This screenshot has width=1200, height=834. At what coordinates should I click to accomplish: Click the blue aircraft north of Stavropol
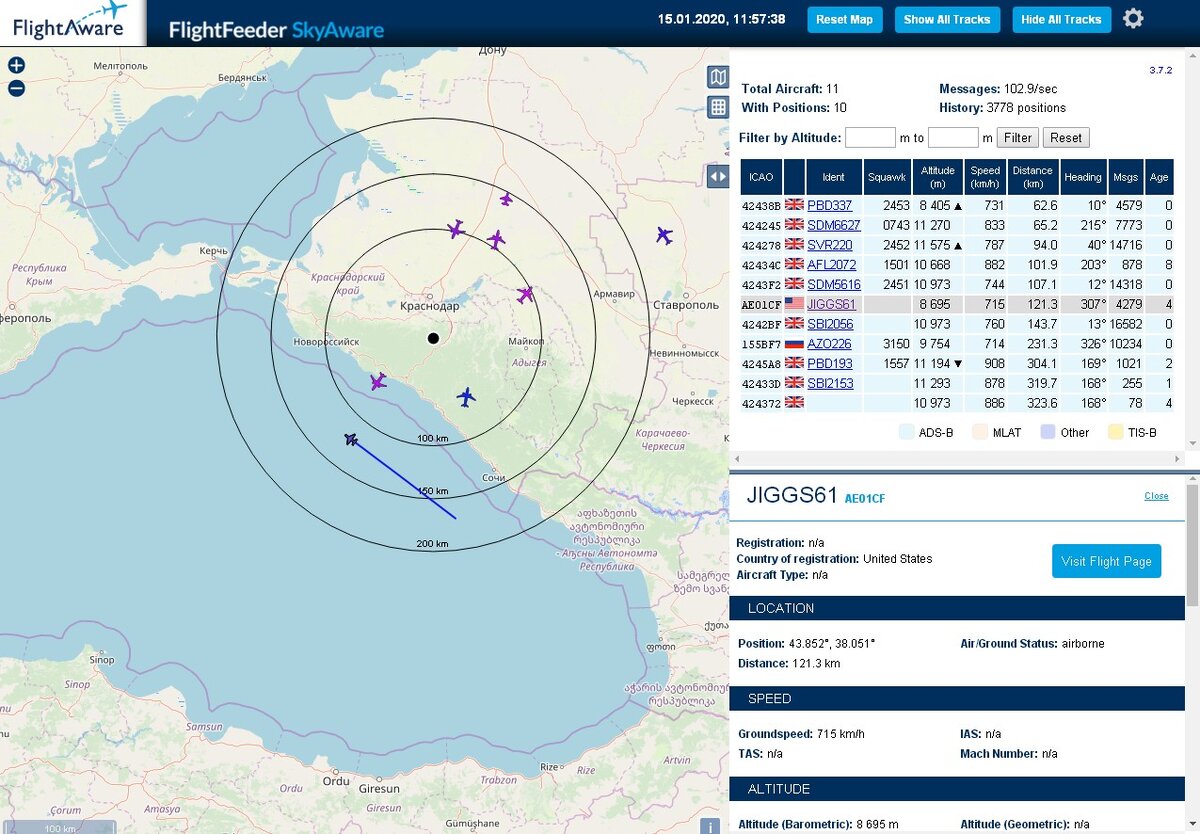[664, 235]
